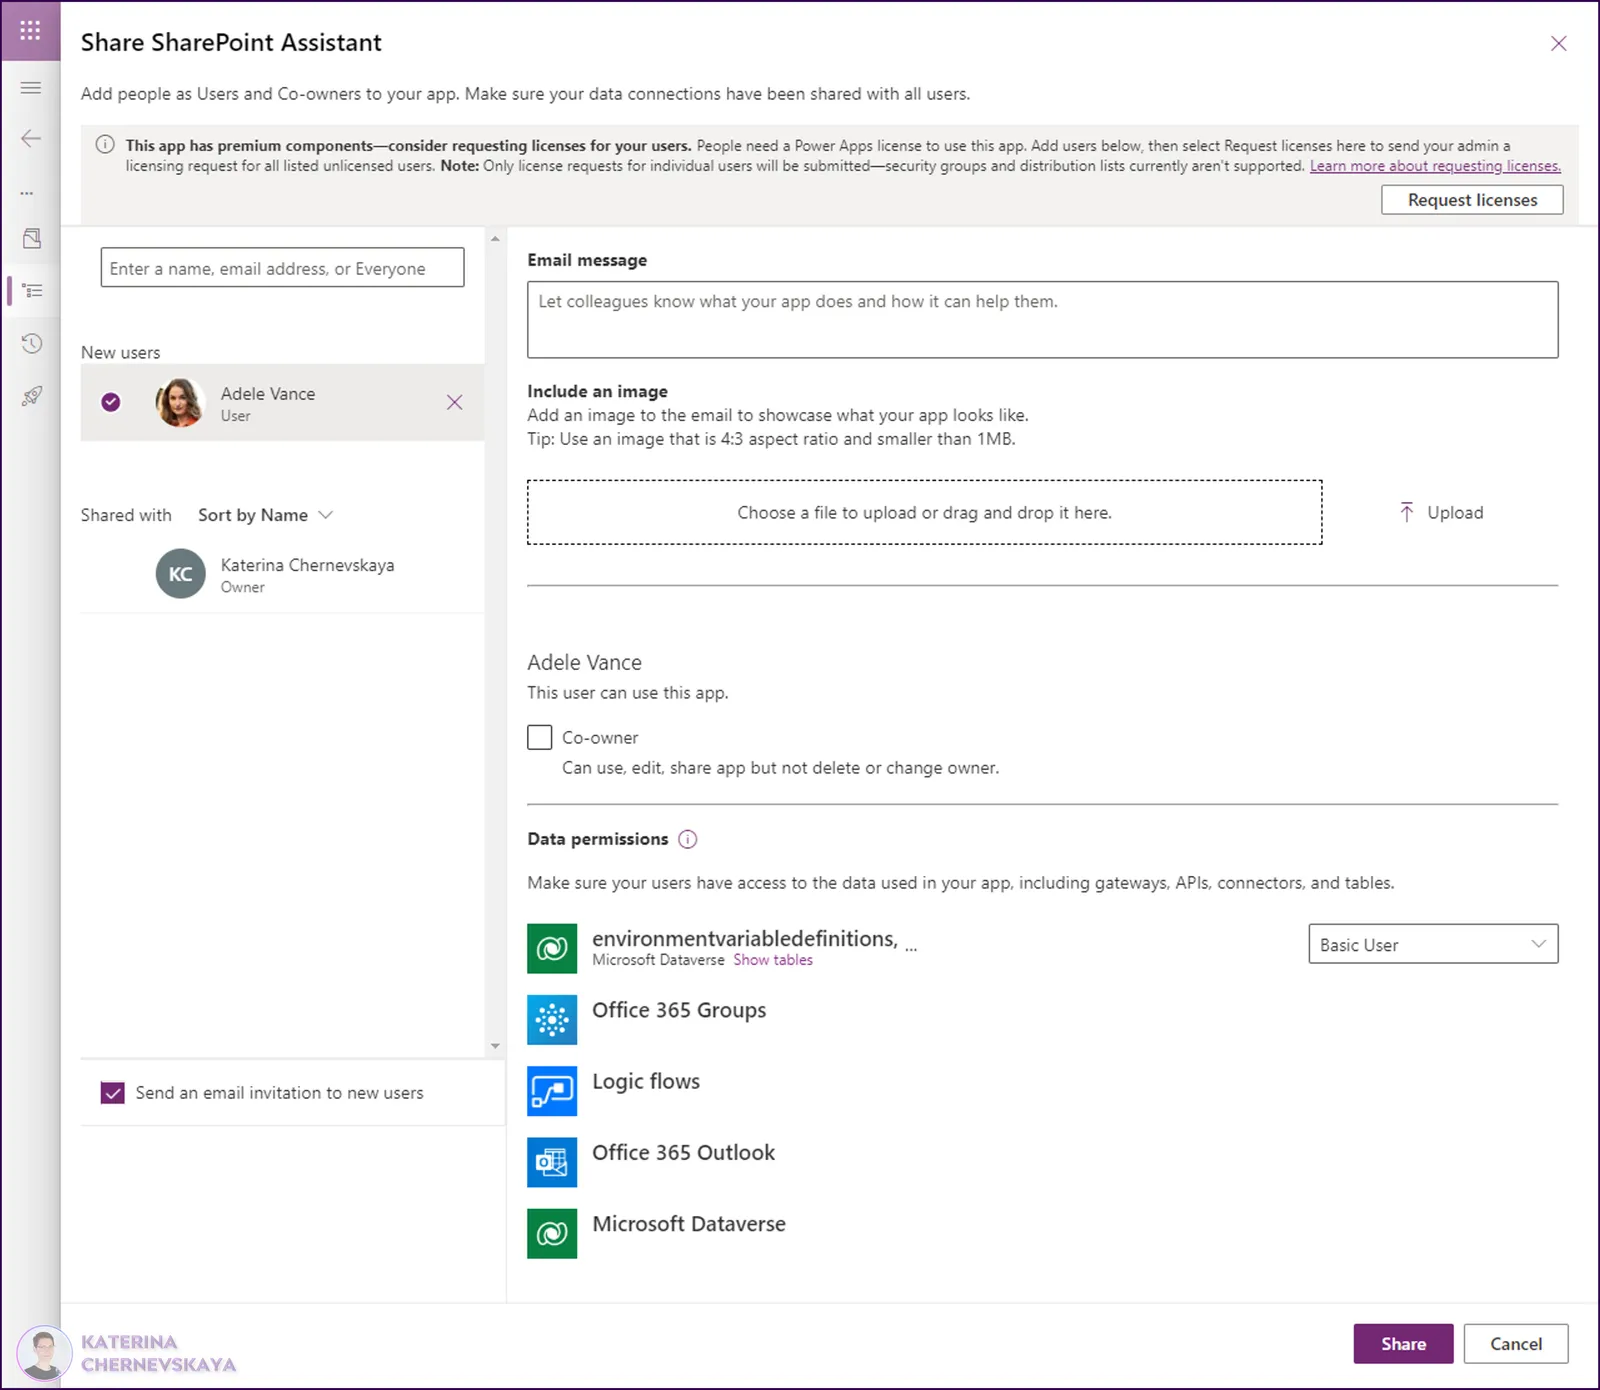Click the rocket publish icon in sidebar

coord(32,396)
